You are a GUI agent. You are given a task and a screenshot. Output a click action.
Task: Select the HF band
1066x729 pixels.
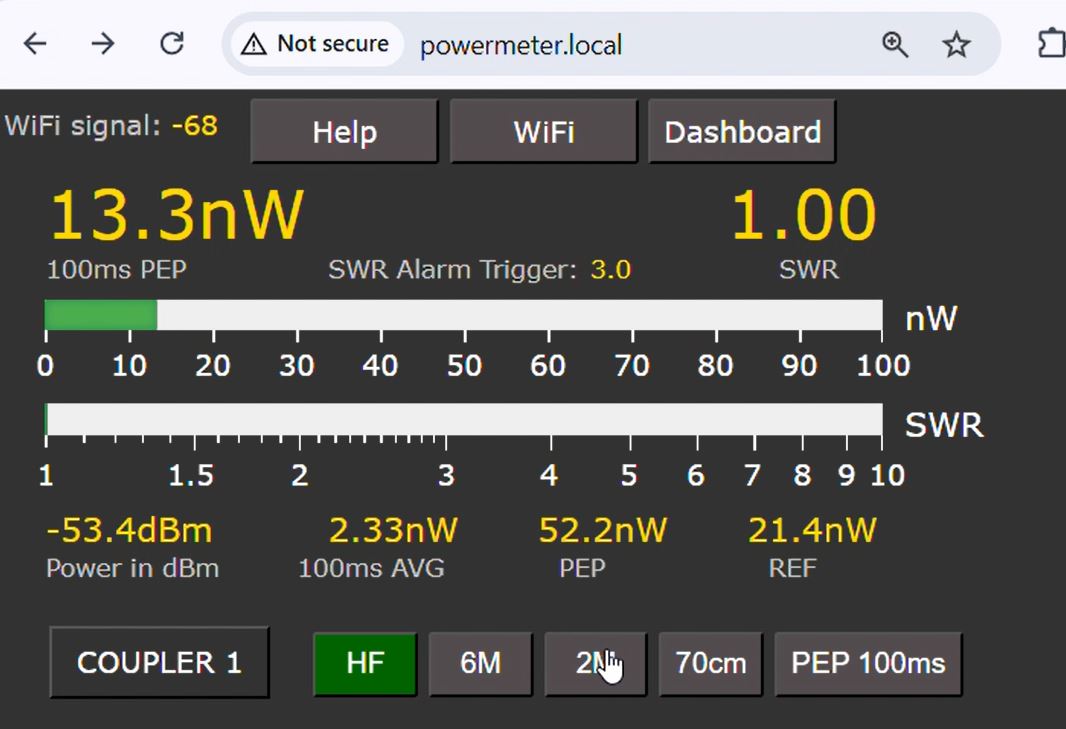(364, 663)
